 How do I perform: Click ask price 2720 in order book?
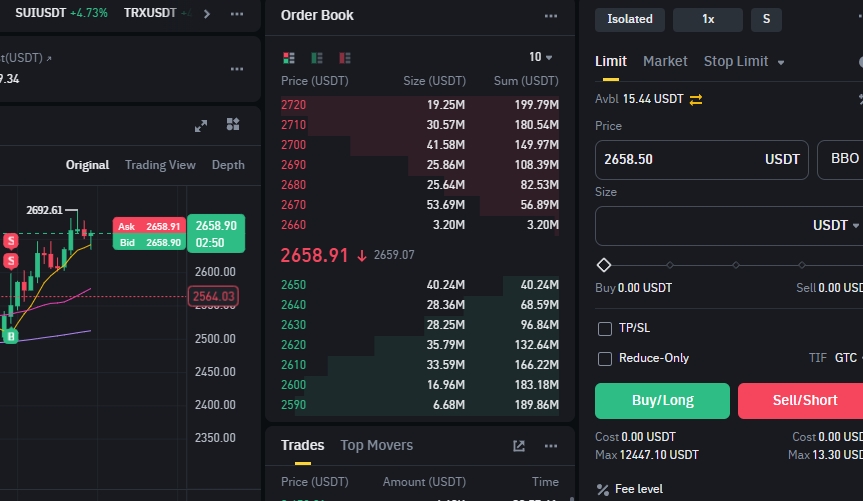[x=293, y=105]
